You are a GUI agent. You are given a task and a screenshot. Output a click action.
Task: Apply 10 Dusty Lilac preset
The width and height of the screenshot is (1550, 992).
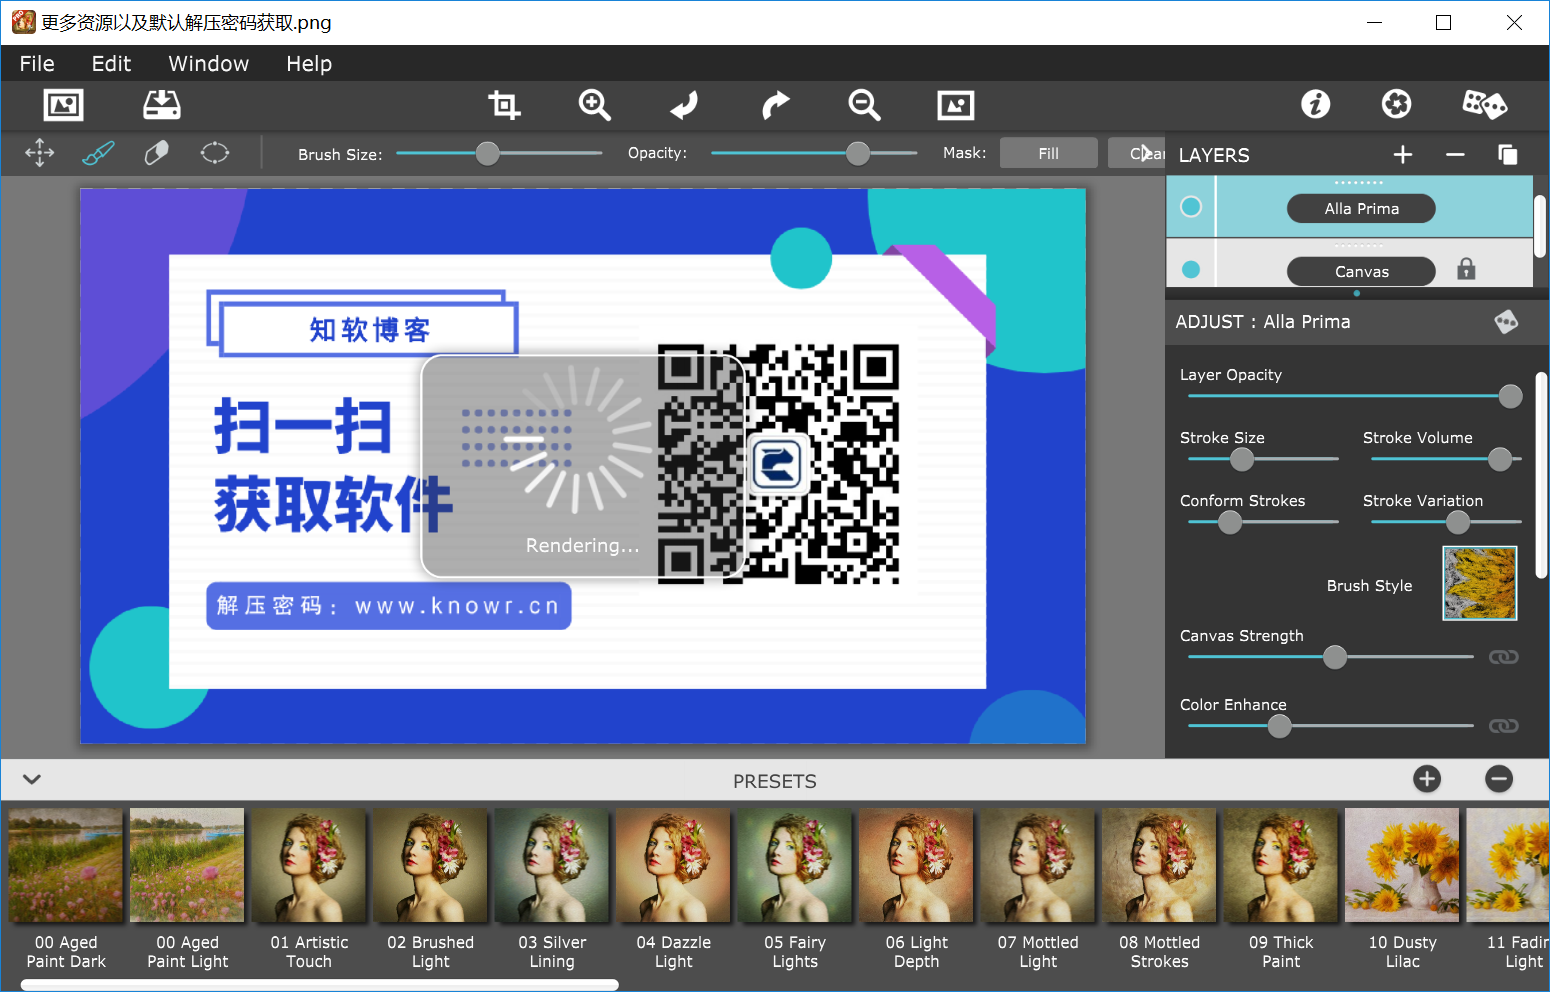coord(1402,865)
